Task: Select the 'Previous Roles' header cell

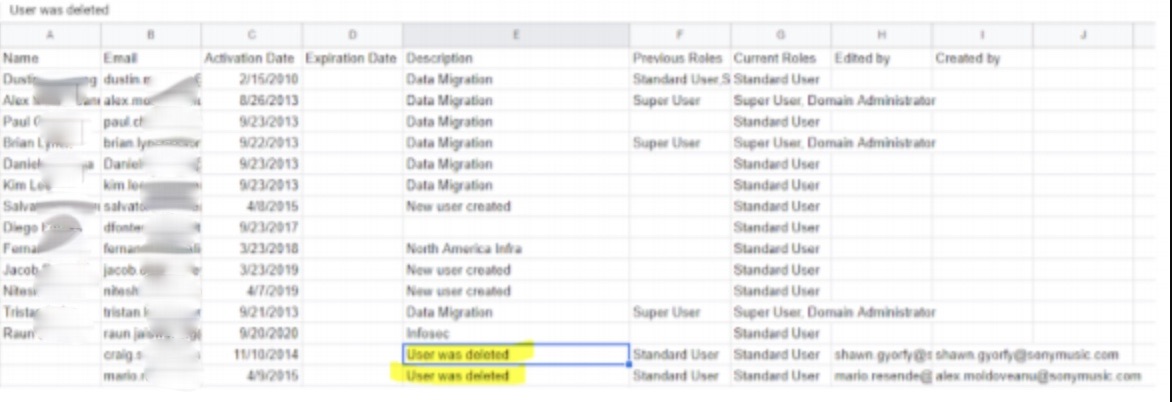Action: [x=679, y=58]
